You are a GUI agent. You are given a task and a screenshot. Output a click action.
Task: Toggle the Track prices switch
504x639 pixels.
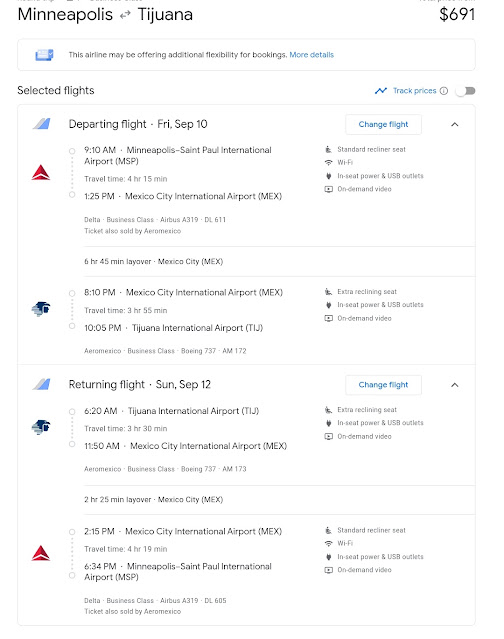[x=466, y=91]
